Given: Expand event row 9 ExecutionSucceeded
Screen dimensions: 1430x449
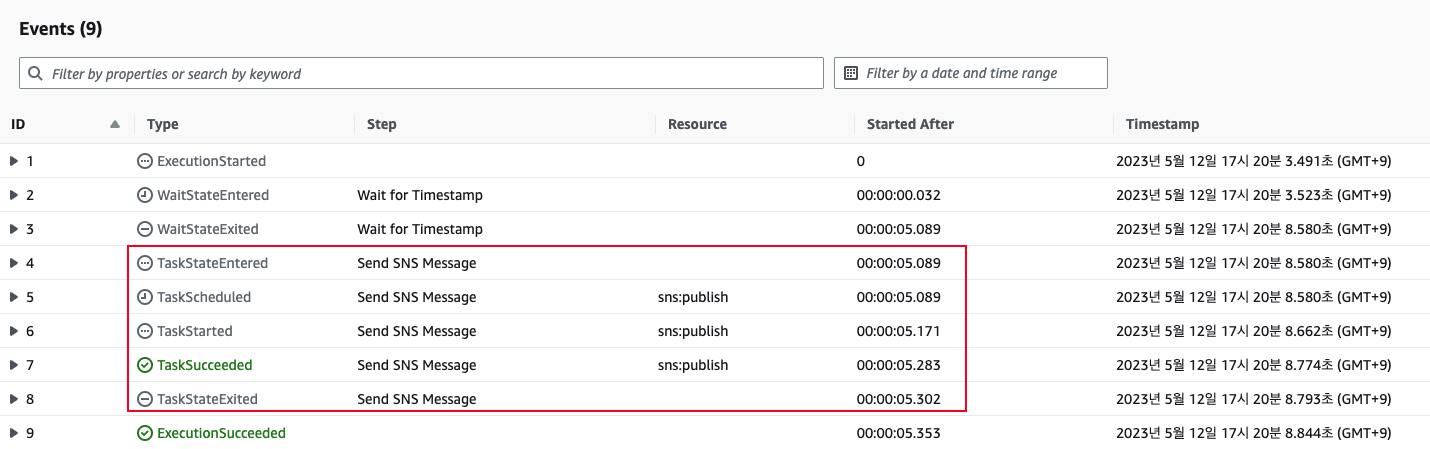Looking at the screenshot, I should [14, 433].
